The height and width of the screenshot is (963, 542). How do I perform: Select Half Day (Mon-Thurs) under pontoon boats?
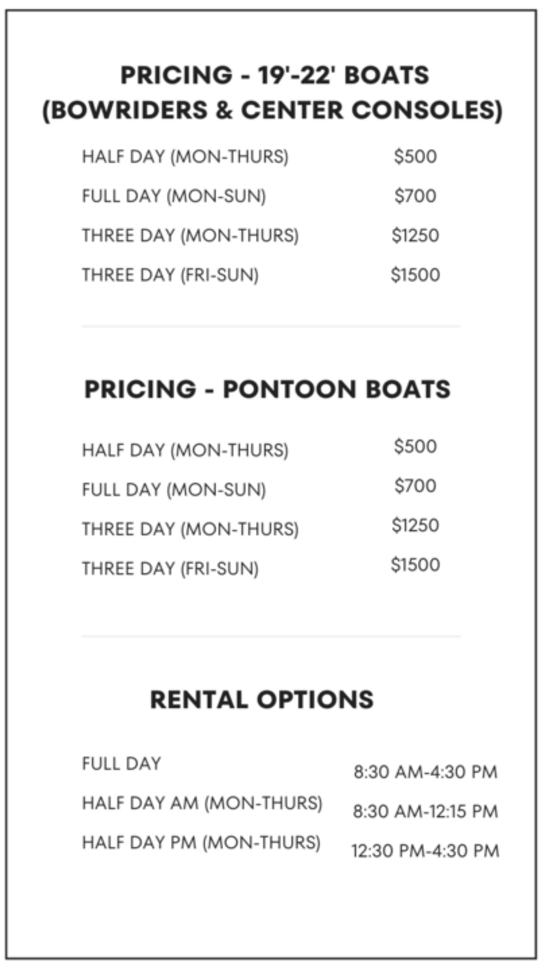click(x=185, y=451)
